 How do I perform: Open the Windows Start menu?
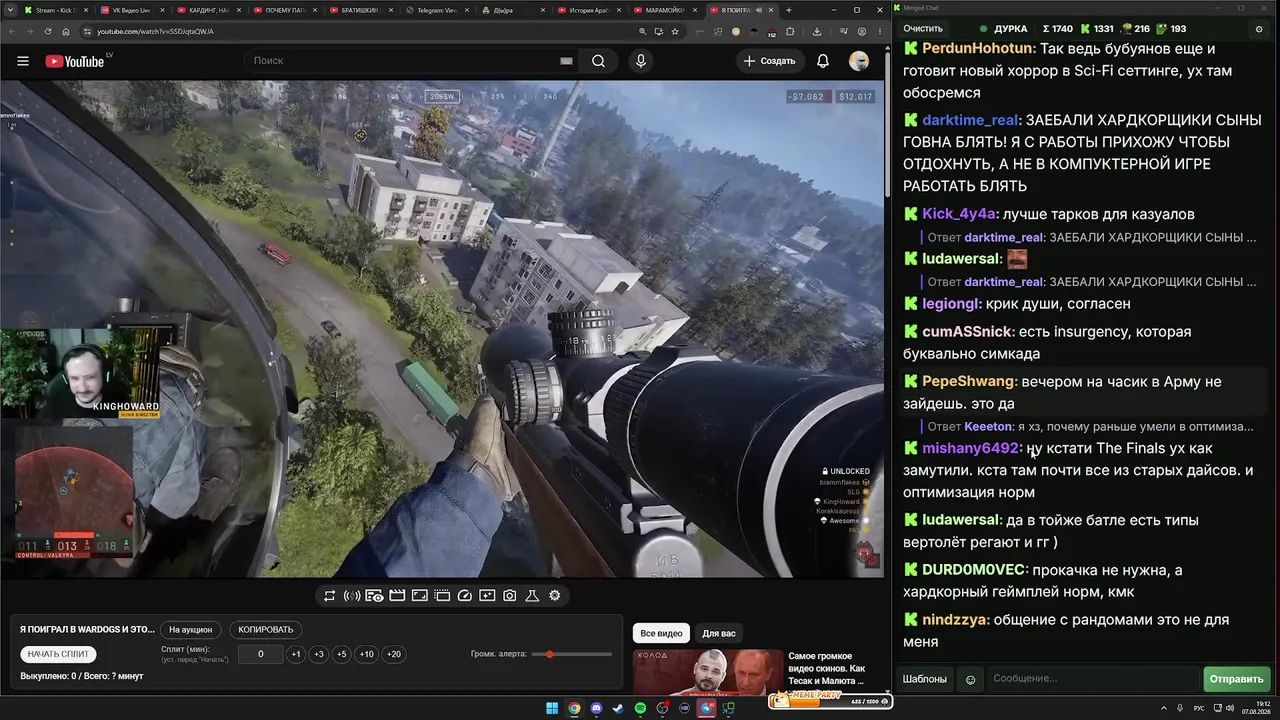tap(552, 709)
